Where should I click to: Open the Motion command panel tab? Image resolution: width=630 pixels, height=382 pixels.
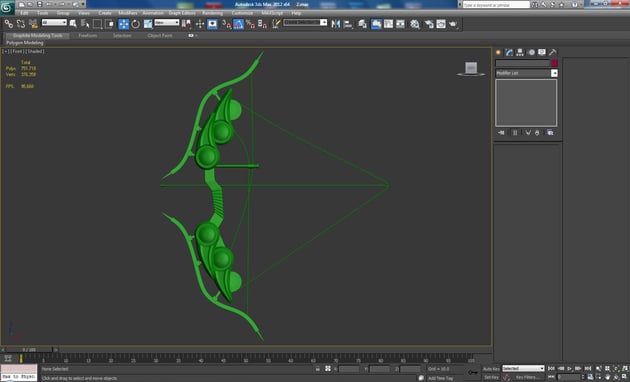click(531, 52)
